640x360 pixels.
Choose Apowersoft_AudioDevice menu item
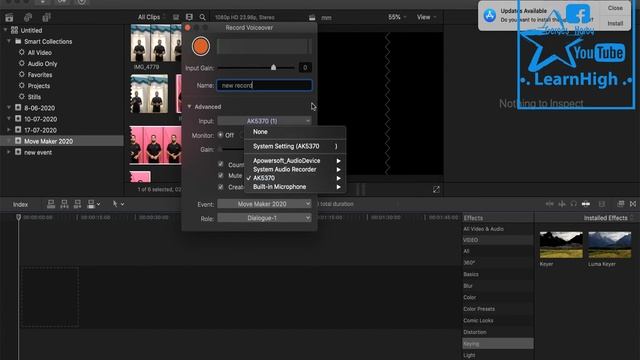pos(295,160)
